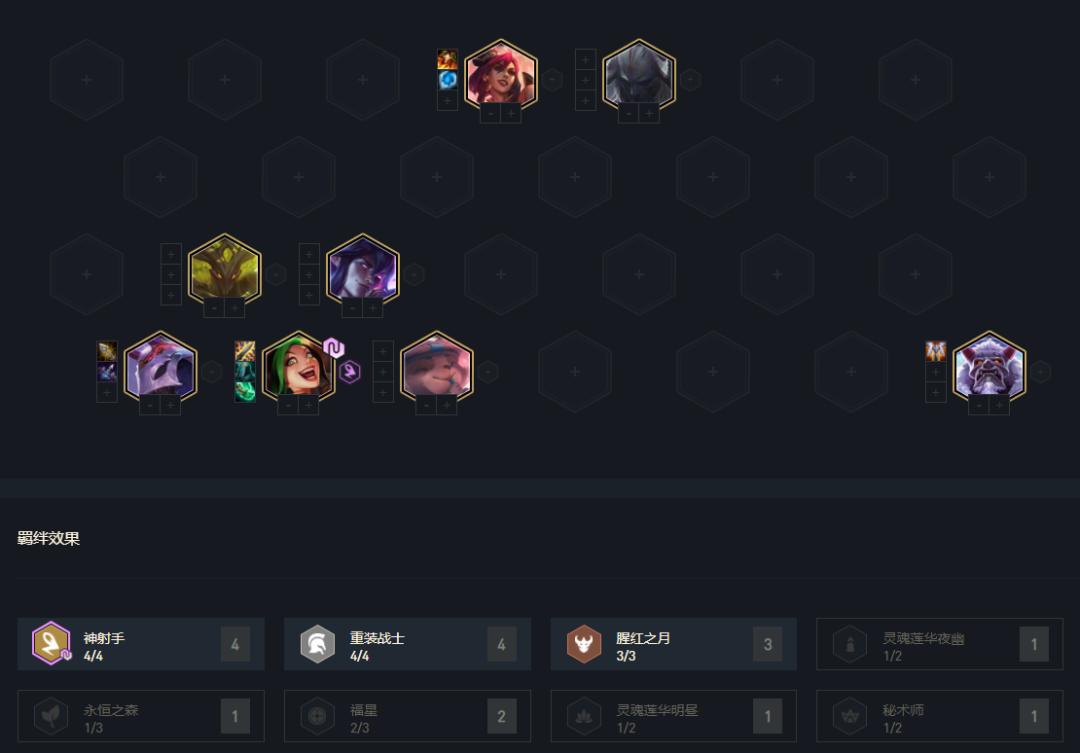The height and width of the screenshot is (753, 1080).
Task: Select the red-haired champion in the top row
Action: pyautogui.click(x=501, y=74)
